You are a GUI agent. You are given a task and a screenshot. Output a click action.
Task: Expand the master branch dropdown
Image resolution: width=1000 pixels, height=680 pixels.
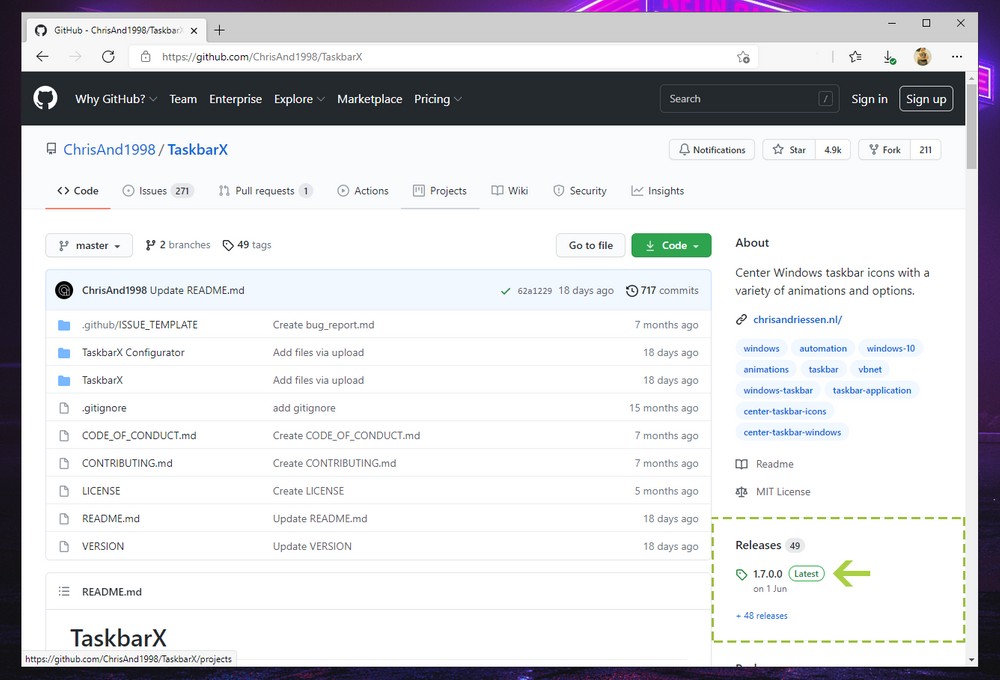(89, 245)
